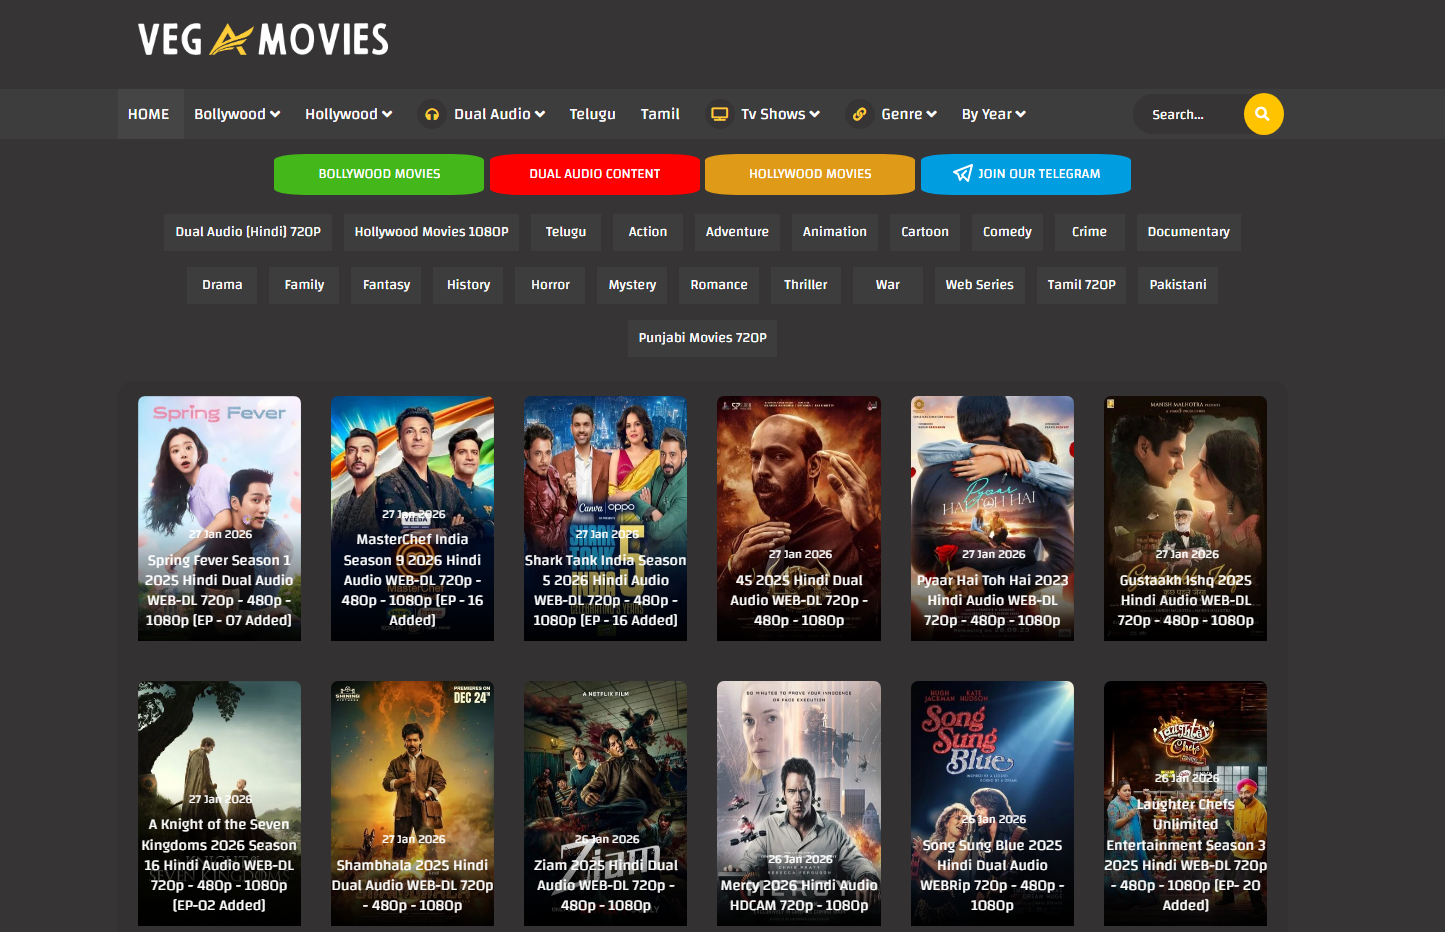The width and height of the screenshot is (1445, 932).
Task: Click the link icon beside Genre
Action: point(859,114)
